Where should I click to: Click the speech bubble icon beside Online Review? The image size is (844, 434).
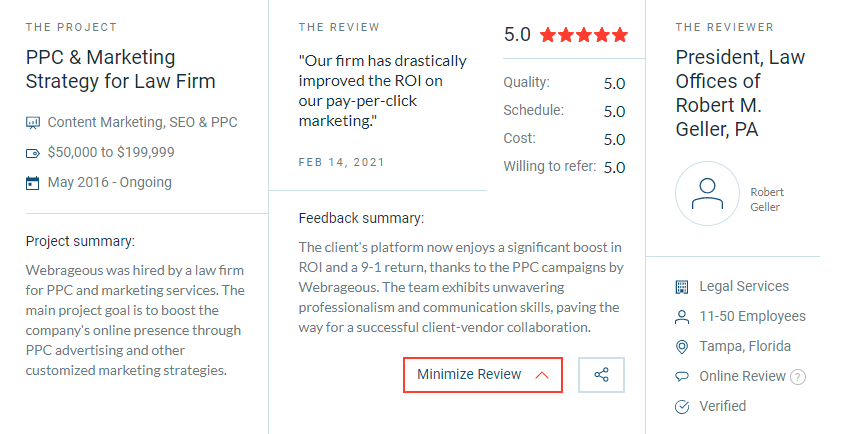pos(681,377)
